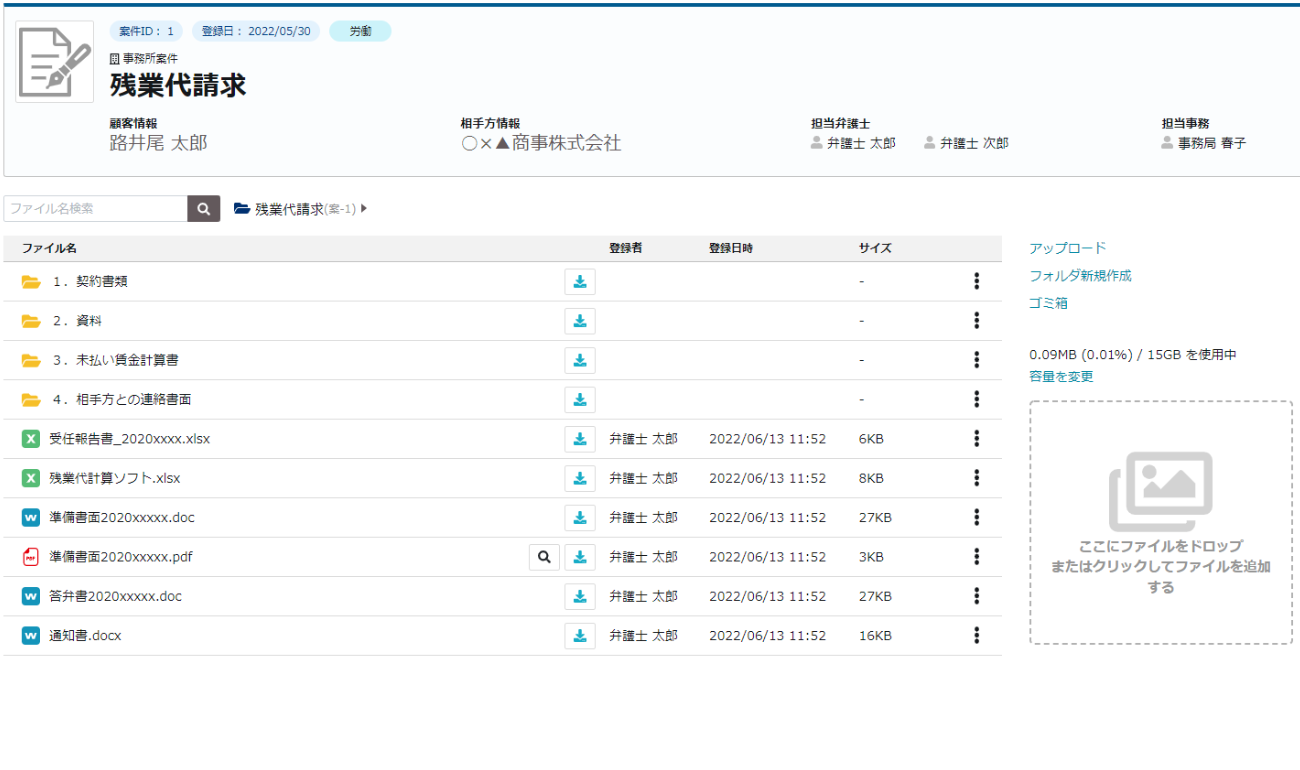Click the フォルダ新規作成 link
Image resolution: width=1300 pixels, height=770 pixels.
(1080, 276)
